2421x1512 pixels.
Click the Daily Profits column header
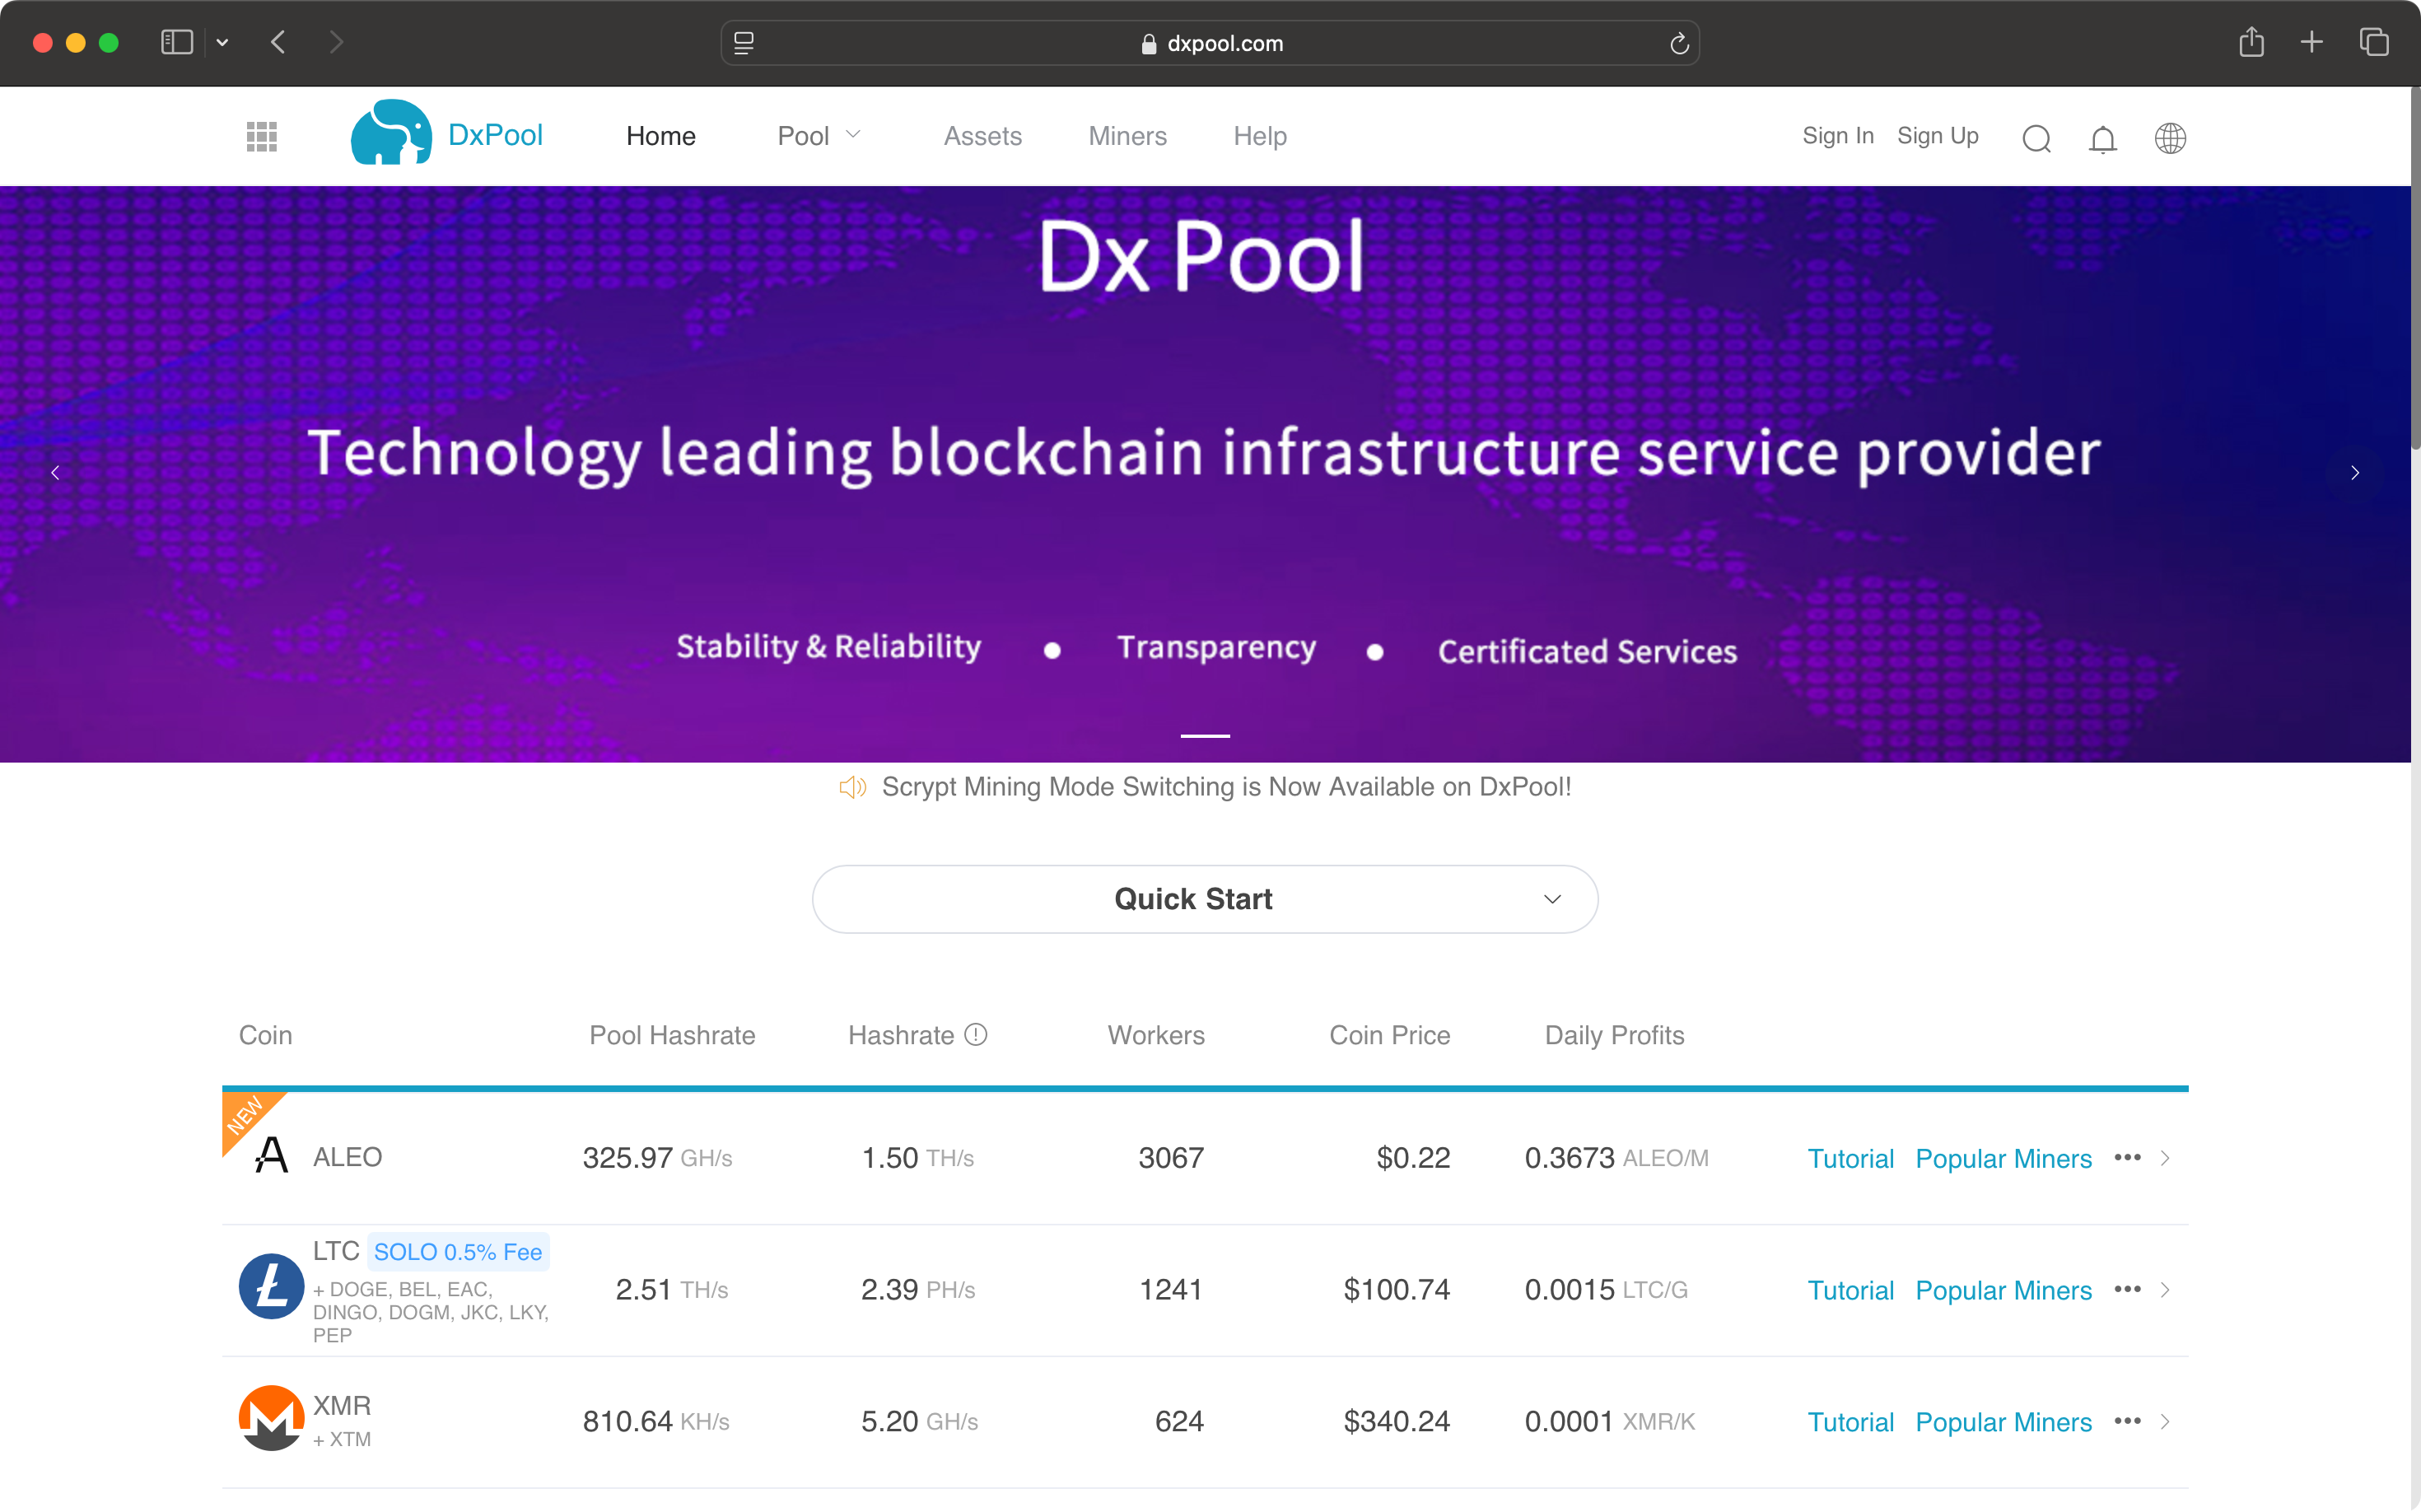pos(1614,1035)
